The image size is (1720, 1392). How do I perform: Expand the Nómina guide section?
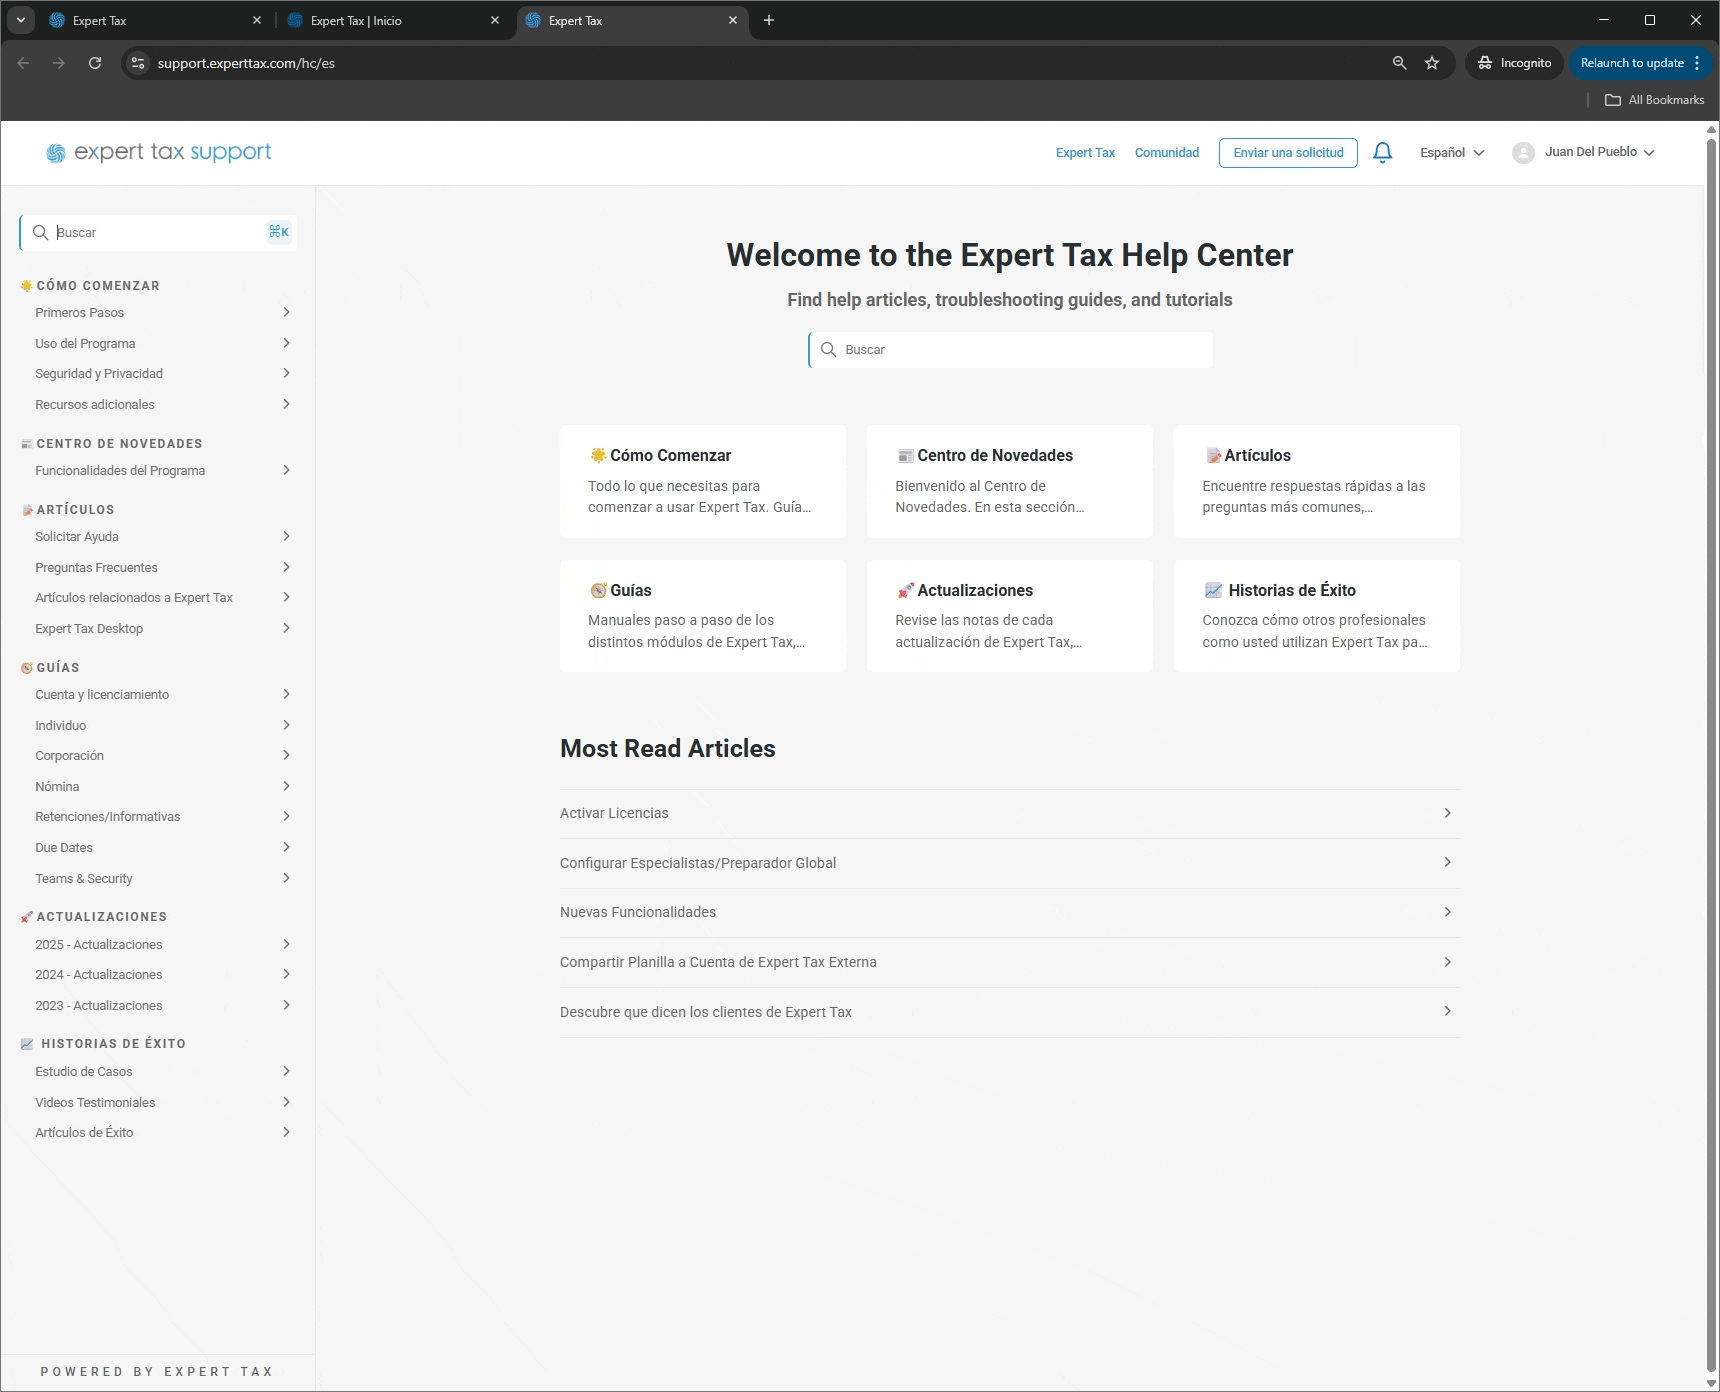coord(162,786)
